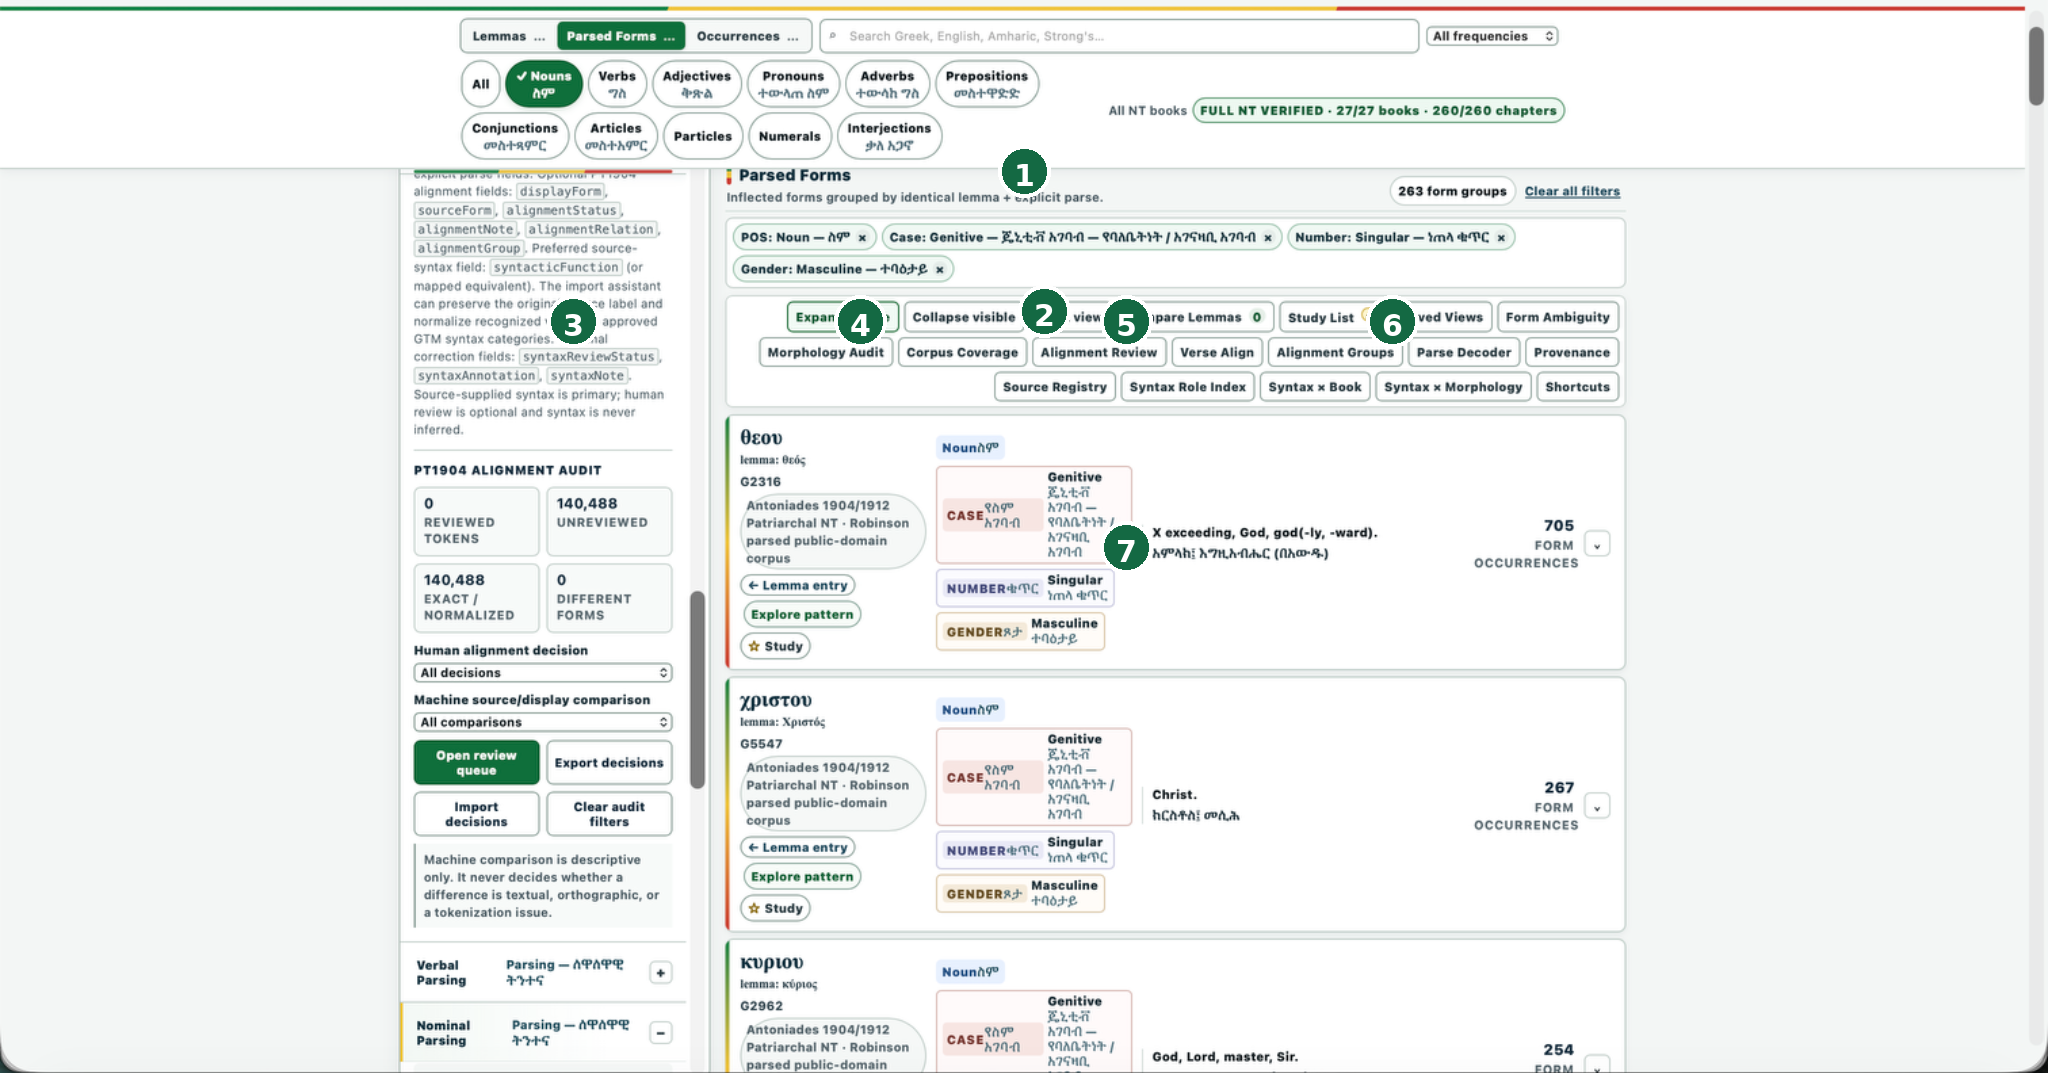Open the Syntax × Morphology view

point(1452,387)
